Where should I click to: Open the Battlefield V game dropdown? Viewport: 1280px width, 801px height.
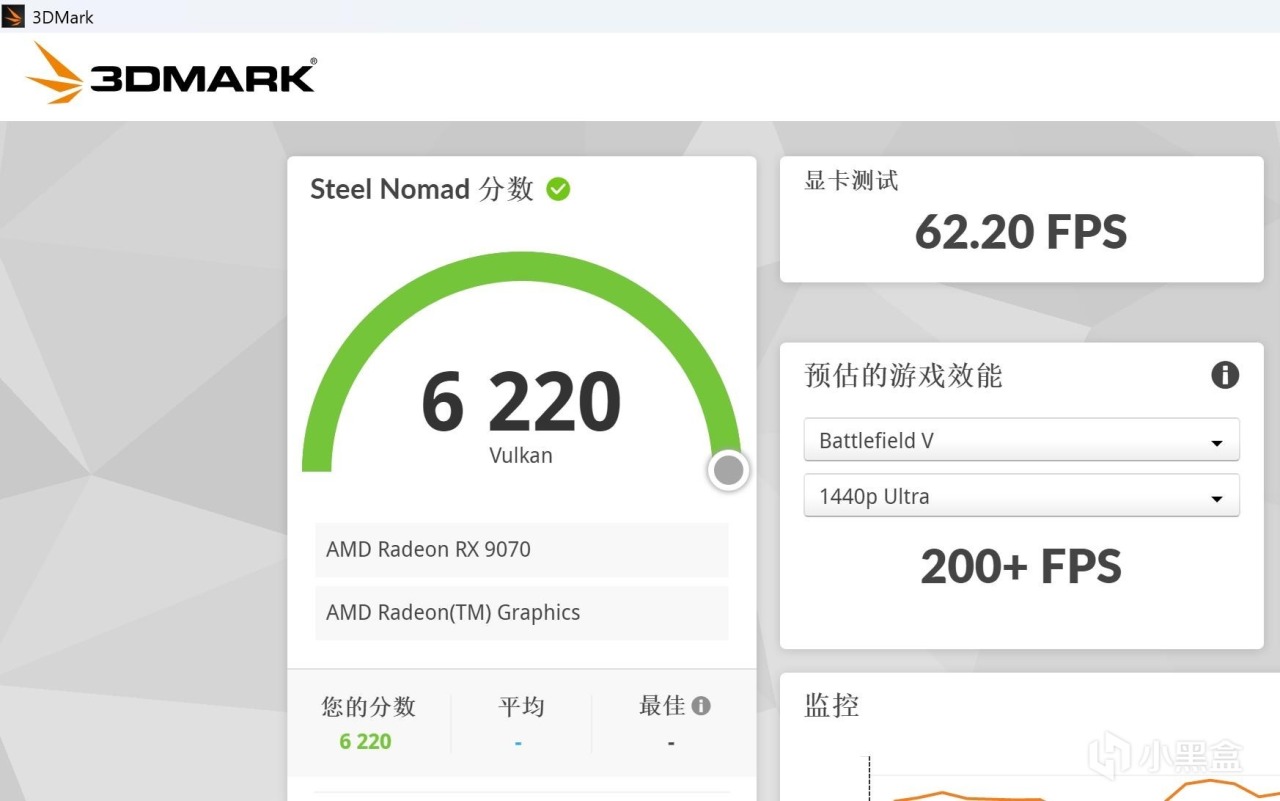tap(1021, 440)
